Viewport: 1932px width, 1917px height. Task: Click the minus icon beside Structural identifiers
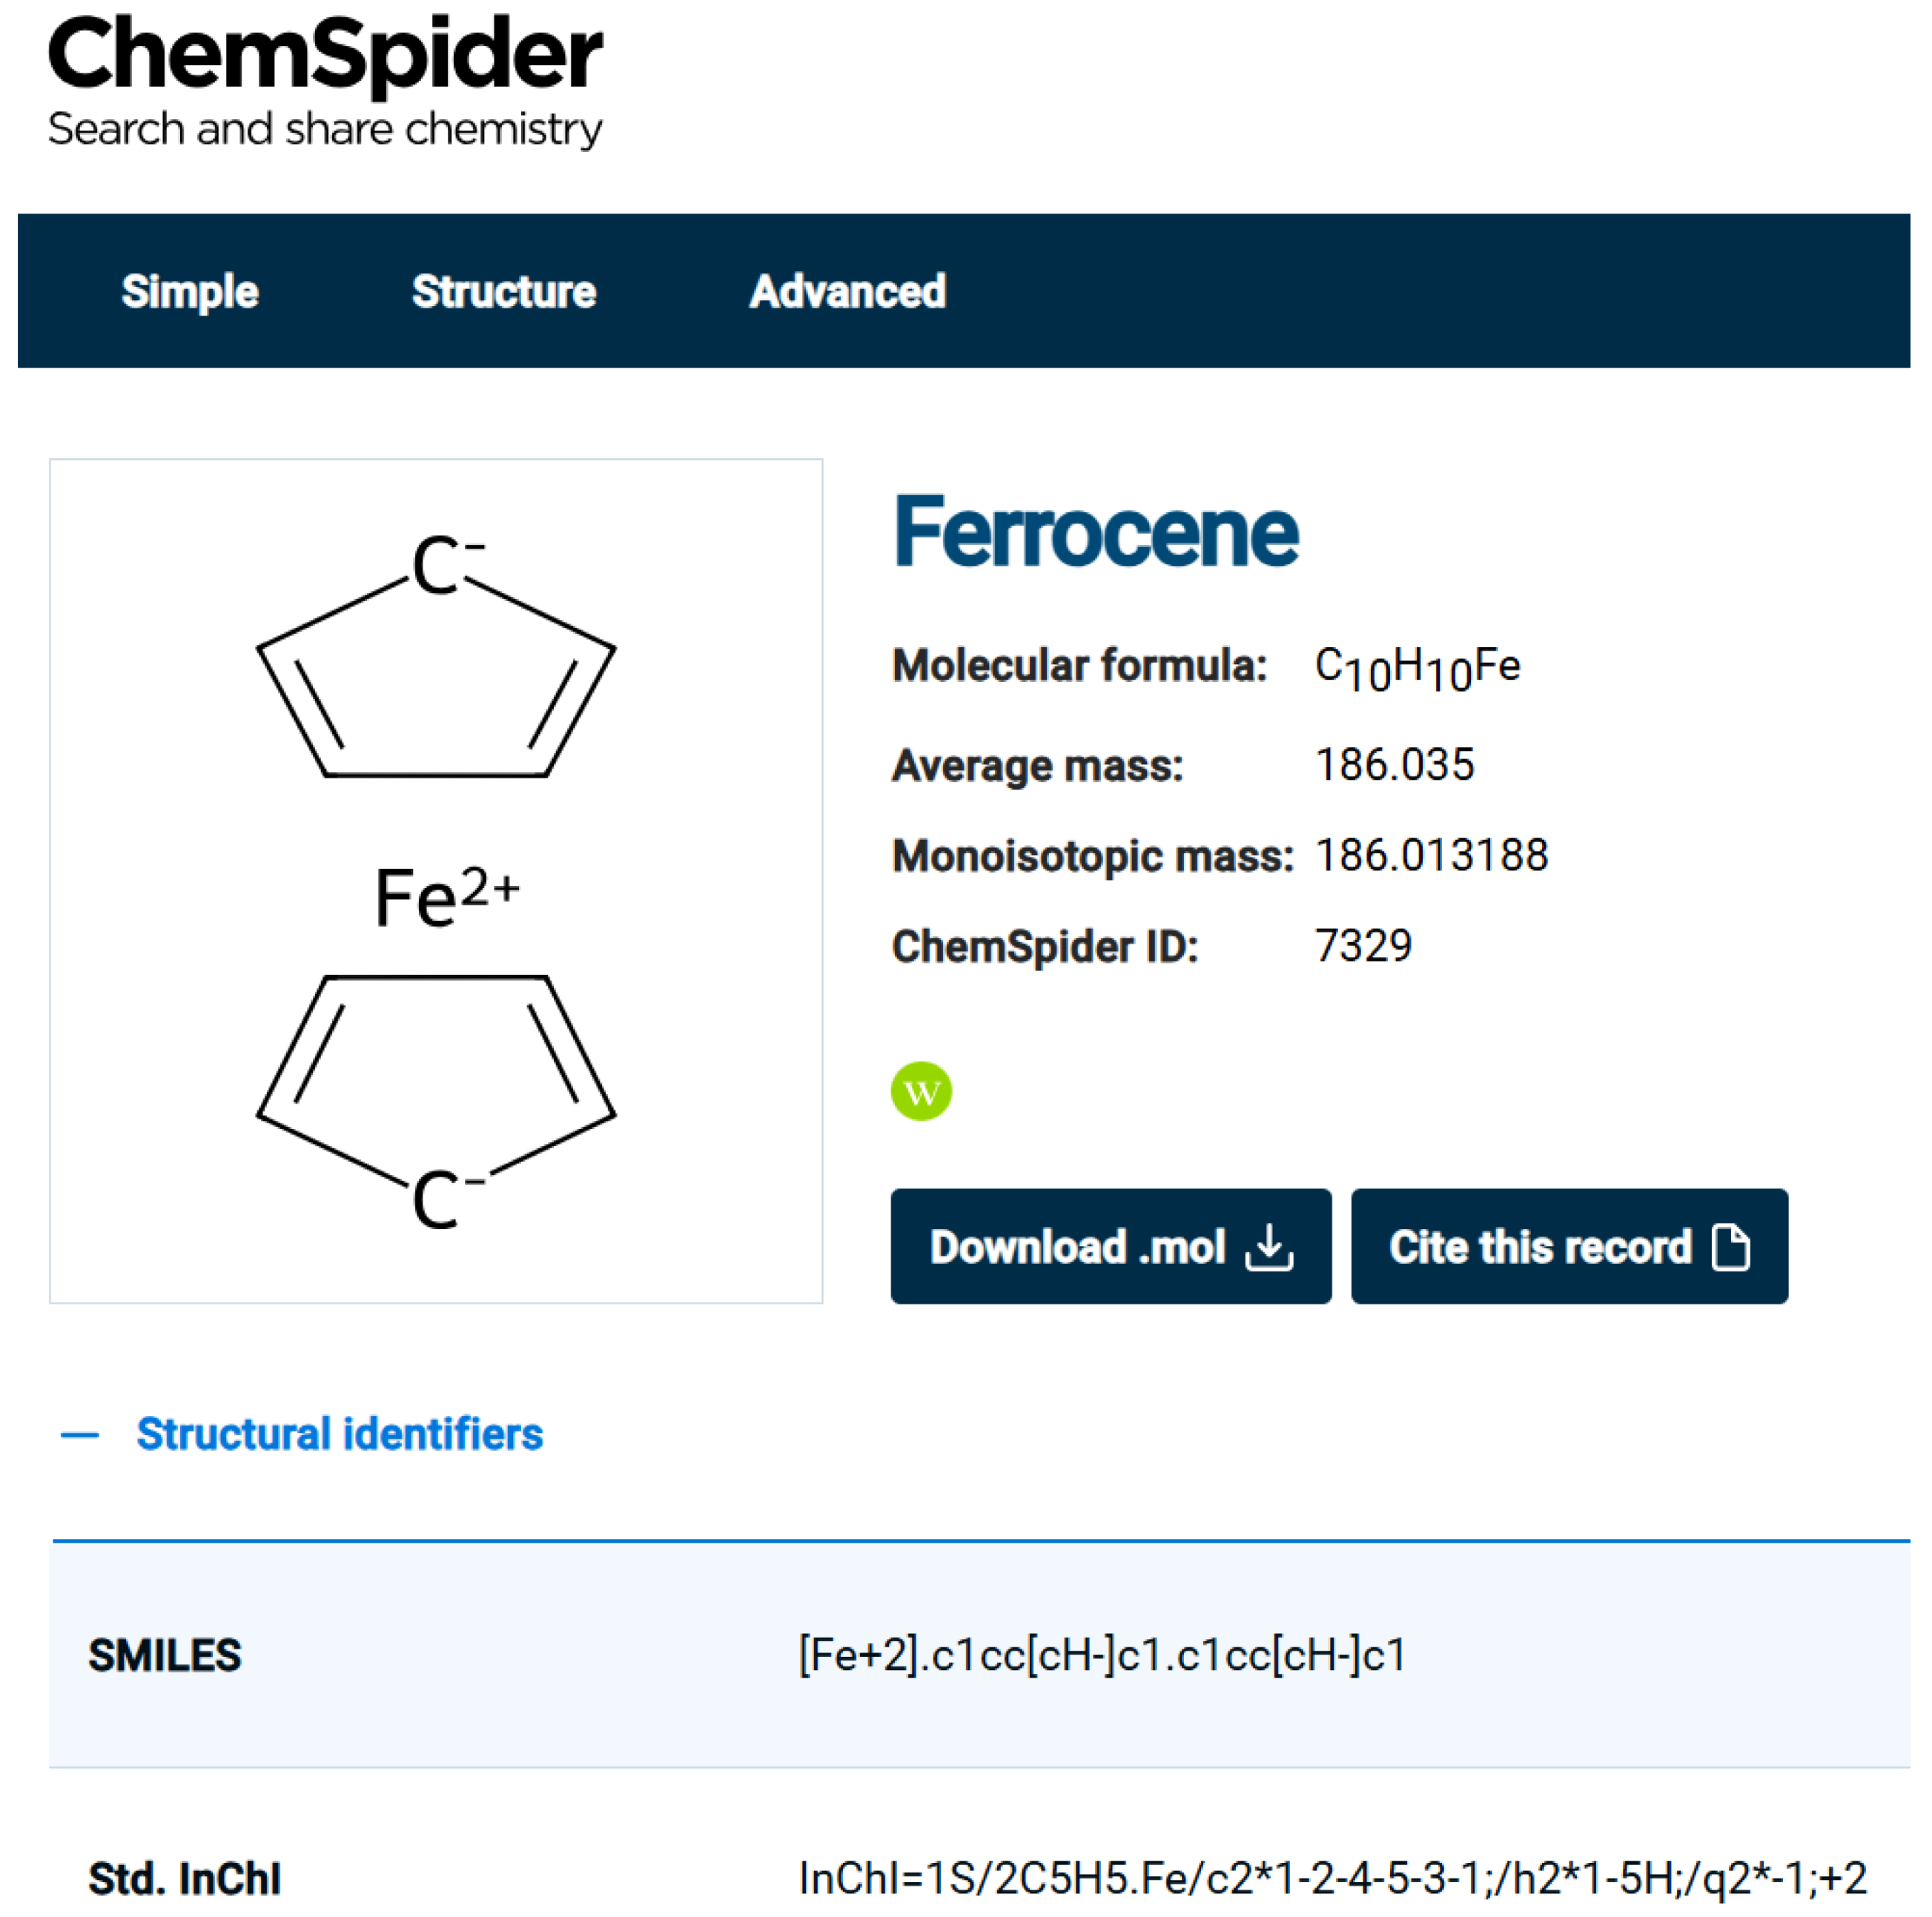(x=80, y=1436)
